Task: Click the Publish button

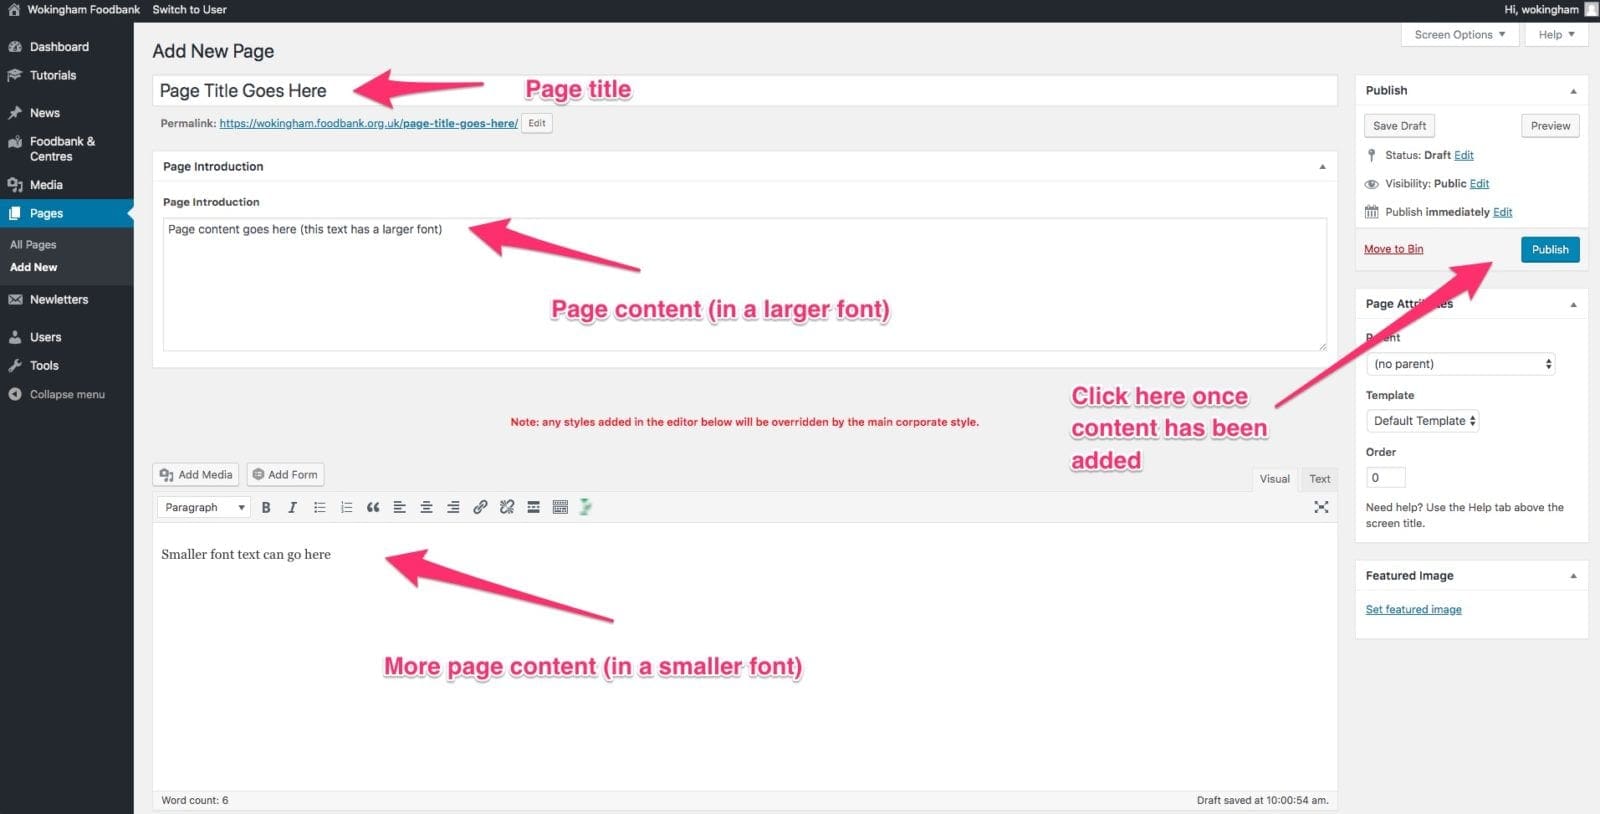Action: click(x=1550, y=249)
